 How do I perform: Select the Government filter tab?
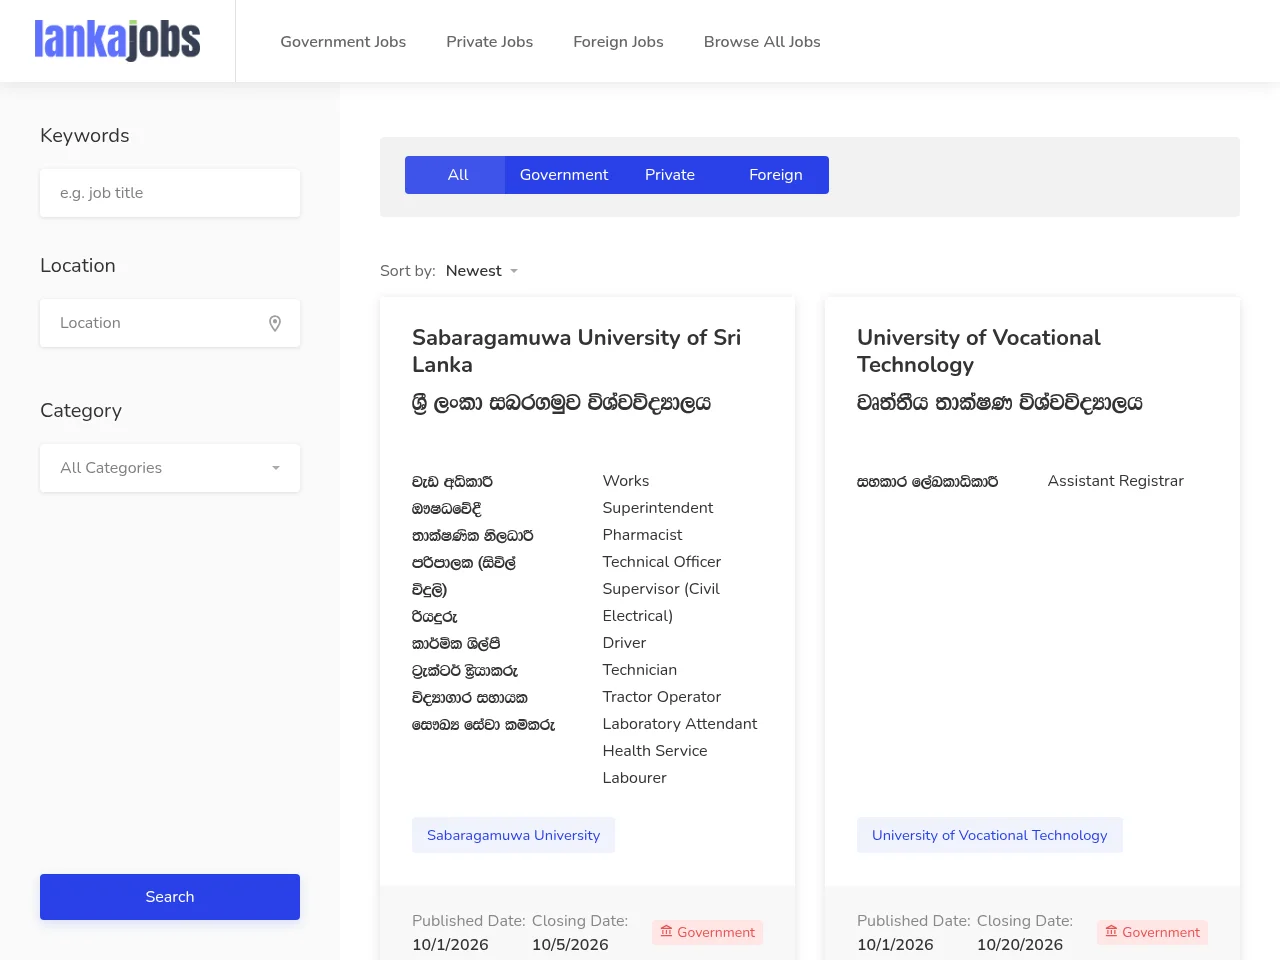pos(564,175)
